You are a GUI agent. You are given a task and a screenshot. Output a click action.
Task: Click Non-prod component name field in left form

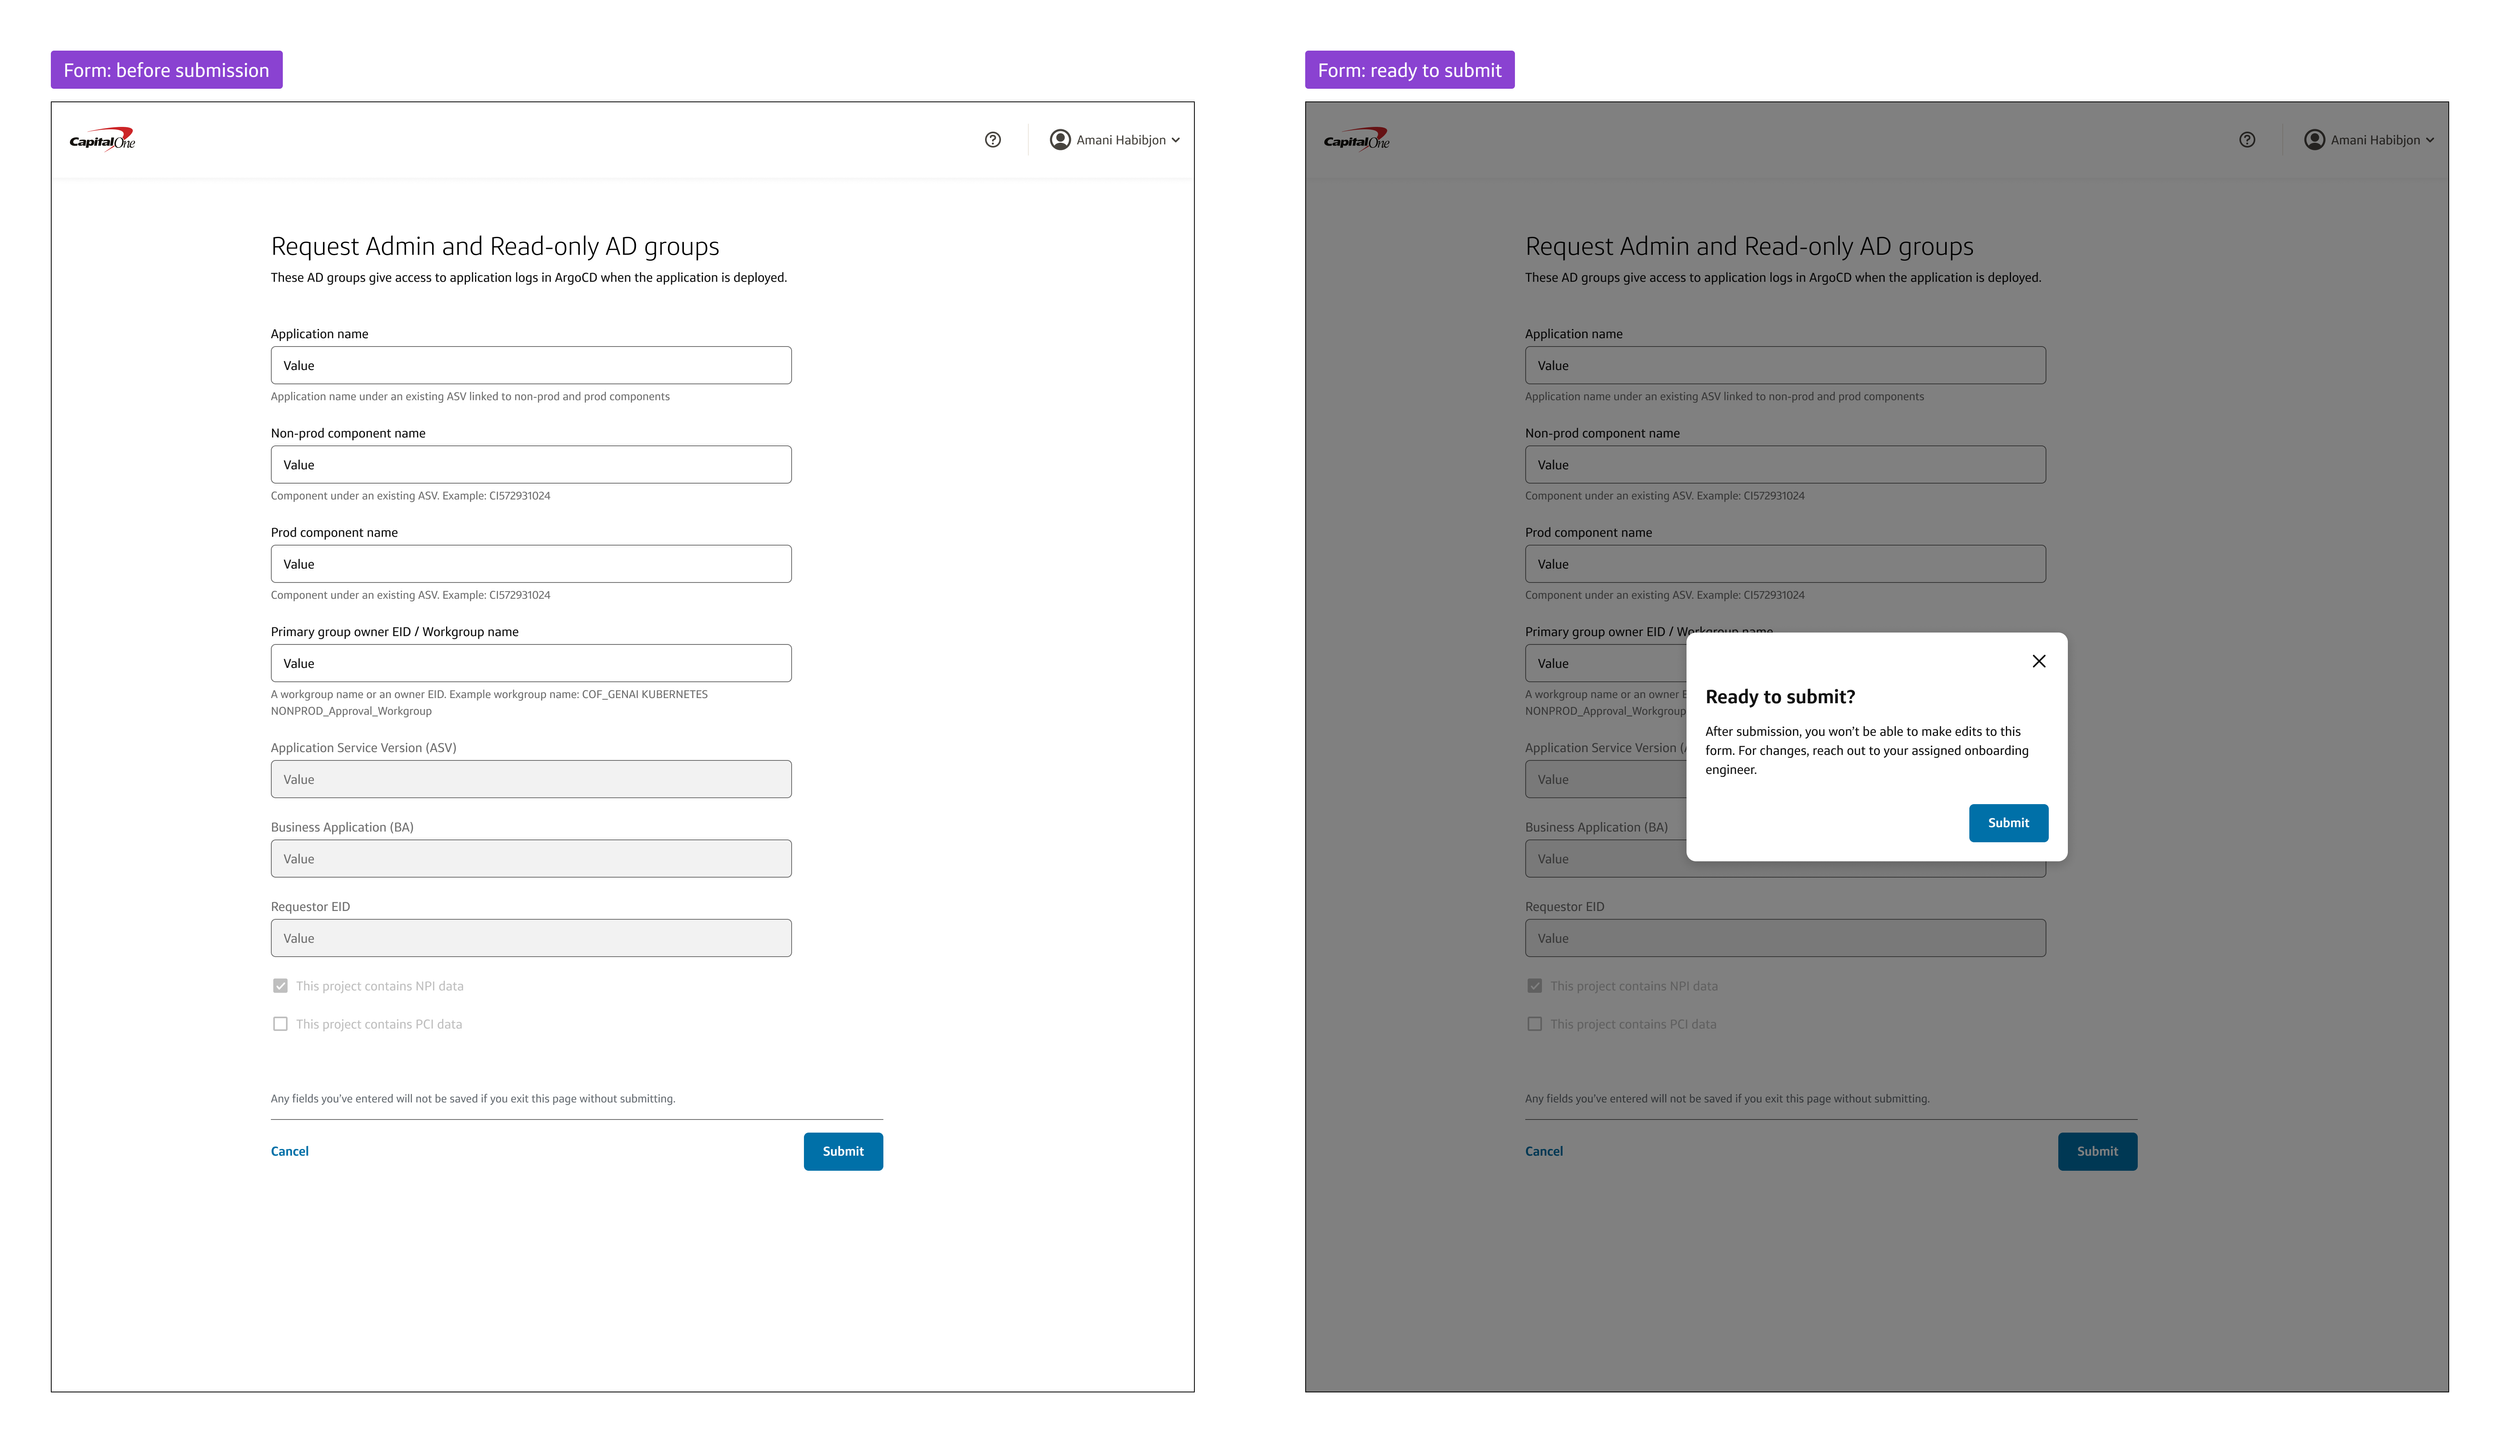point(530,465)
